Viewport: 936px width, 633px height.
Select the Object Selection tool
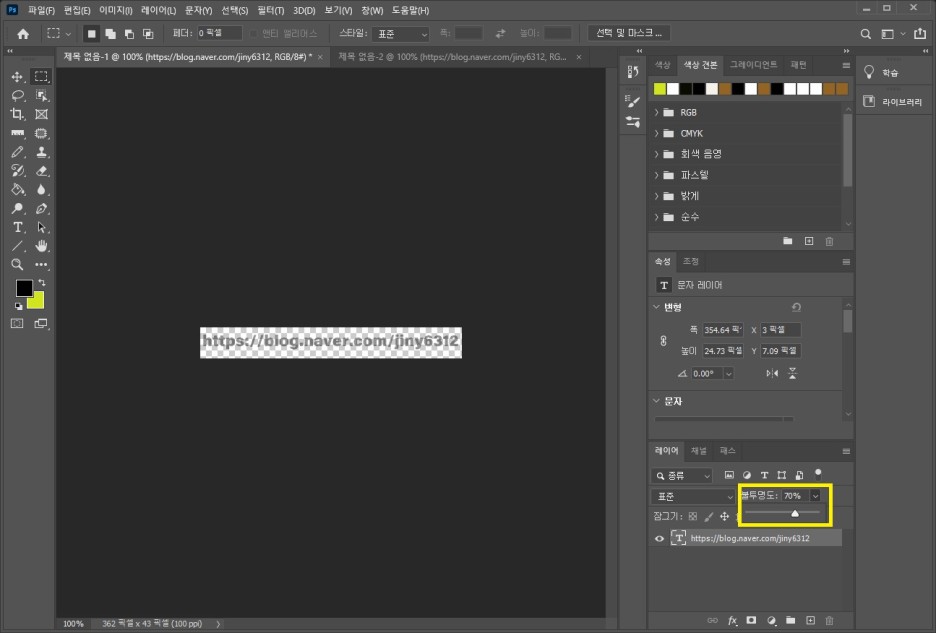click(x=41, y=96)
